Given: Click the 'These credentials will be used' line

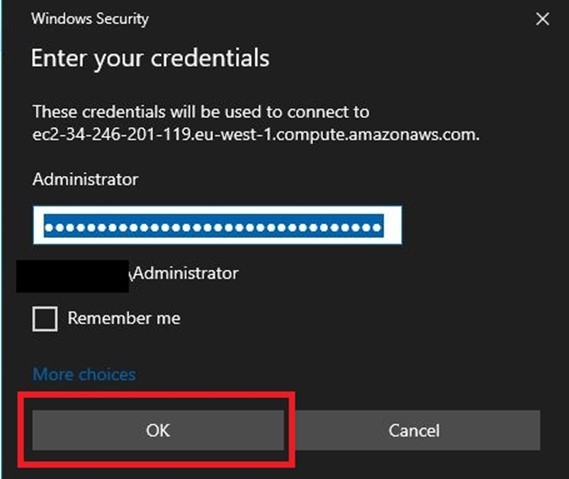Looking at the screenshot, I should point(201,112).
